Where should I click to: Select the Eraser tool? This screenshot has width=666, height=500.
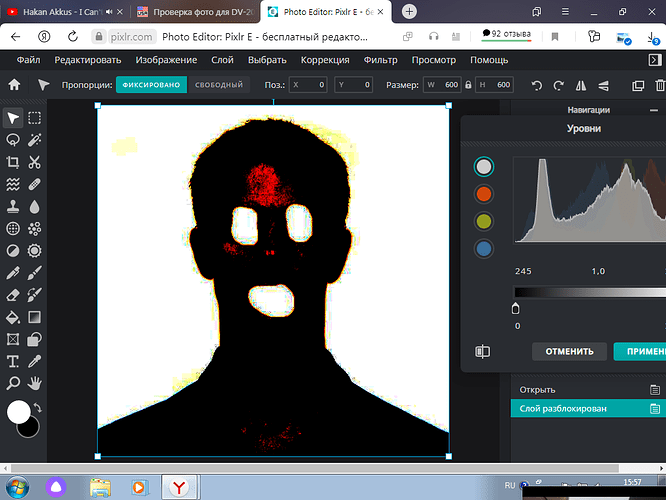click(x=13, y=295)
